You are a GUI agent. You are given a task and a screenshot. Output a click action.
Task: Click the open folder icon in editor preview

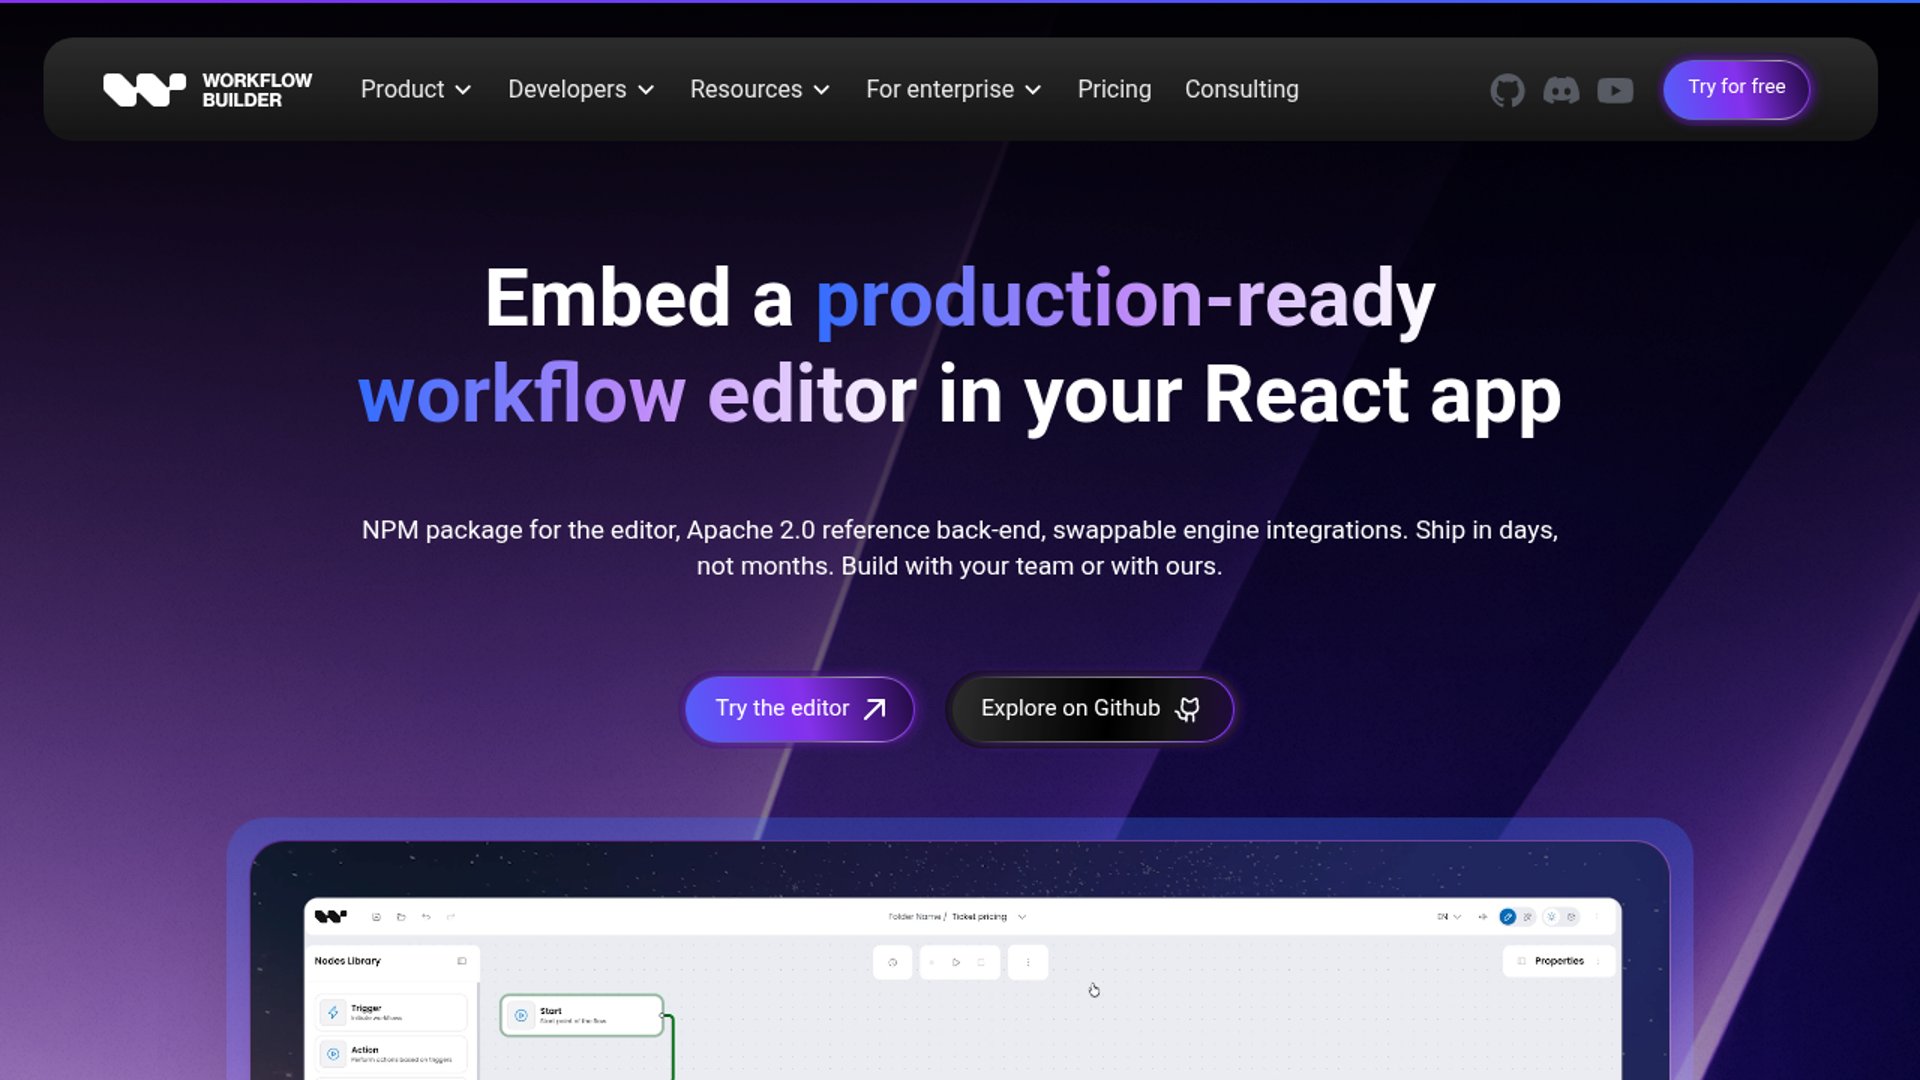[x=401, y=916]
